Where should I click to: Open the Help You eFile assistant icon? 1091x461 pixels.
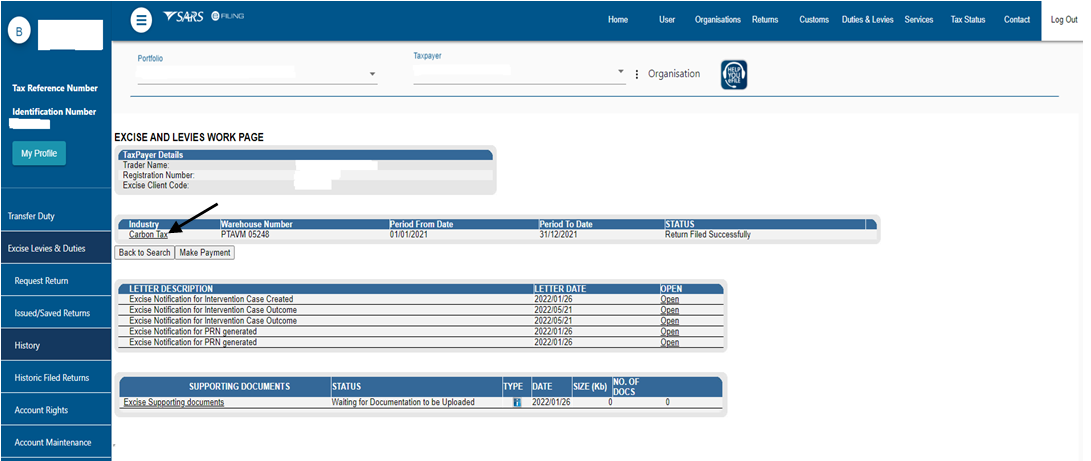(x=733, y=74)
